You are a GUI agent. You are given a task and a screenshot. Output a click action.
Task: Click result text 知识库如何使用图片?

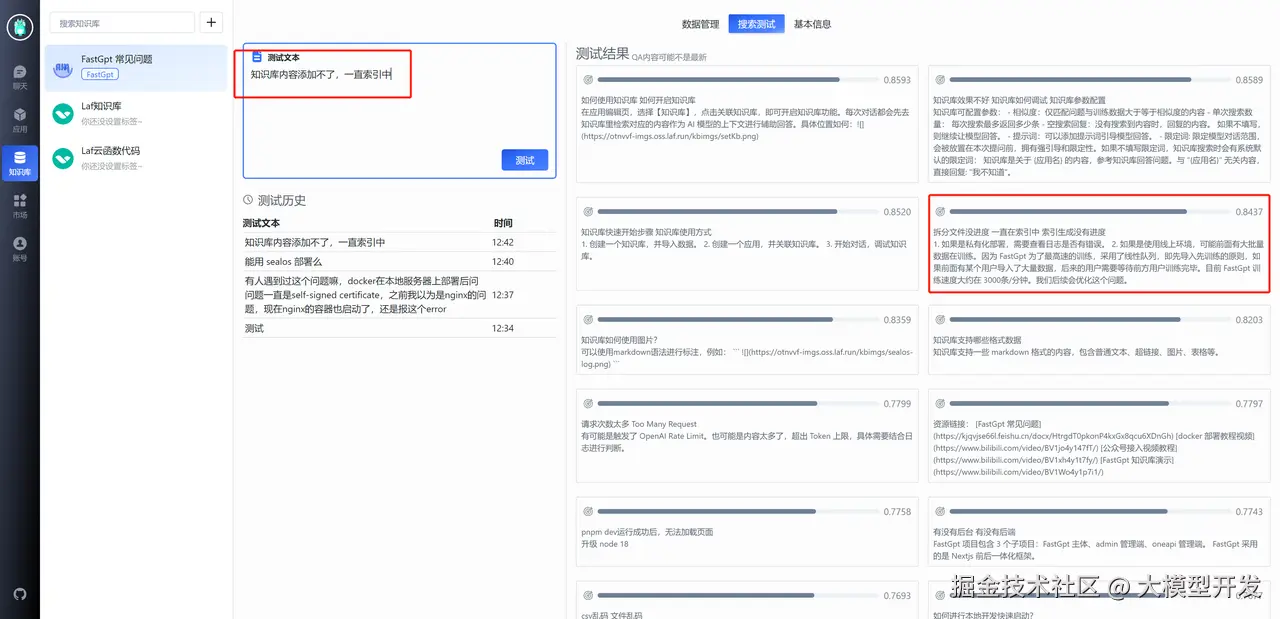click(619, 340)
